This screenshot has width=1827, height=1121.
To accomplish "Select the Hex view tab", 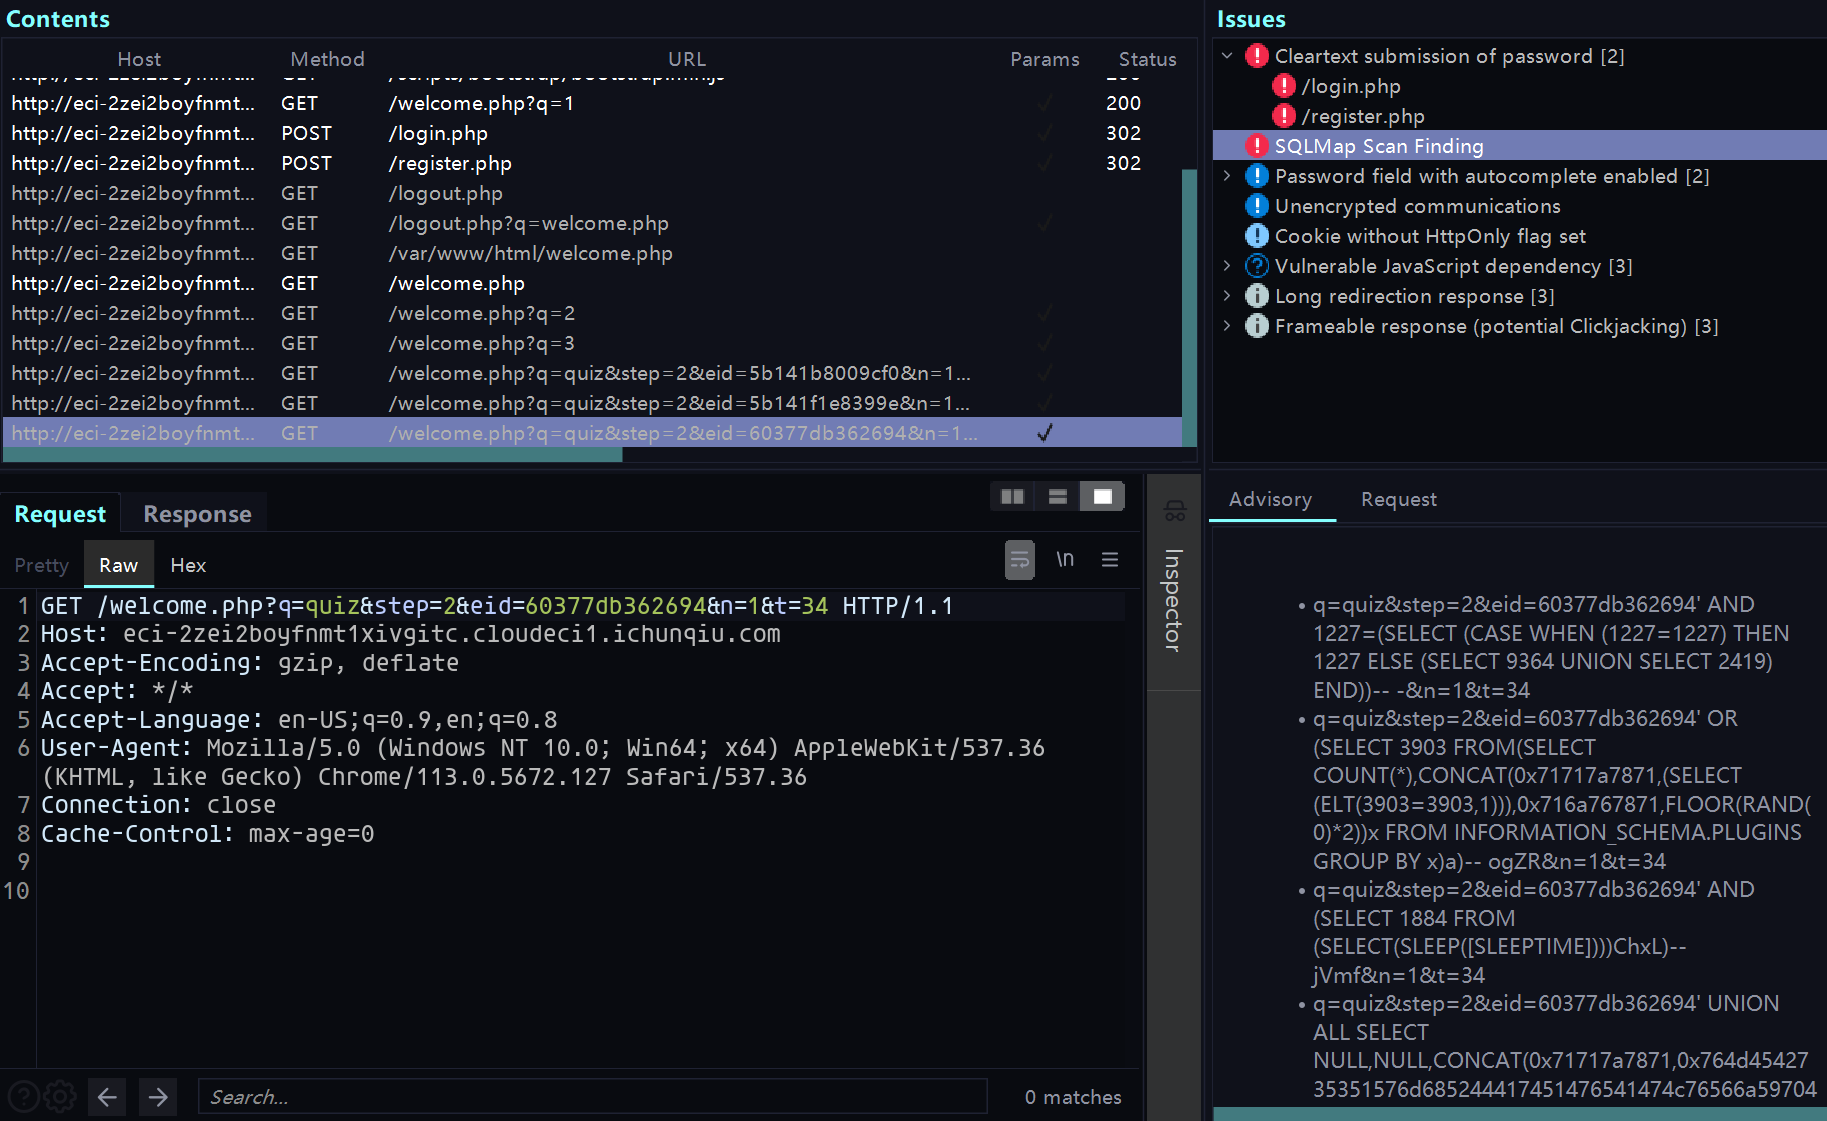I will point(188,565).
